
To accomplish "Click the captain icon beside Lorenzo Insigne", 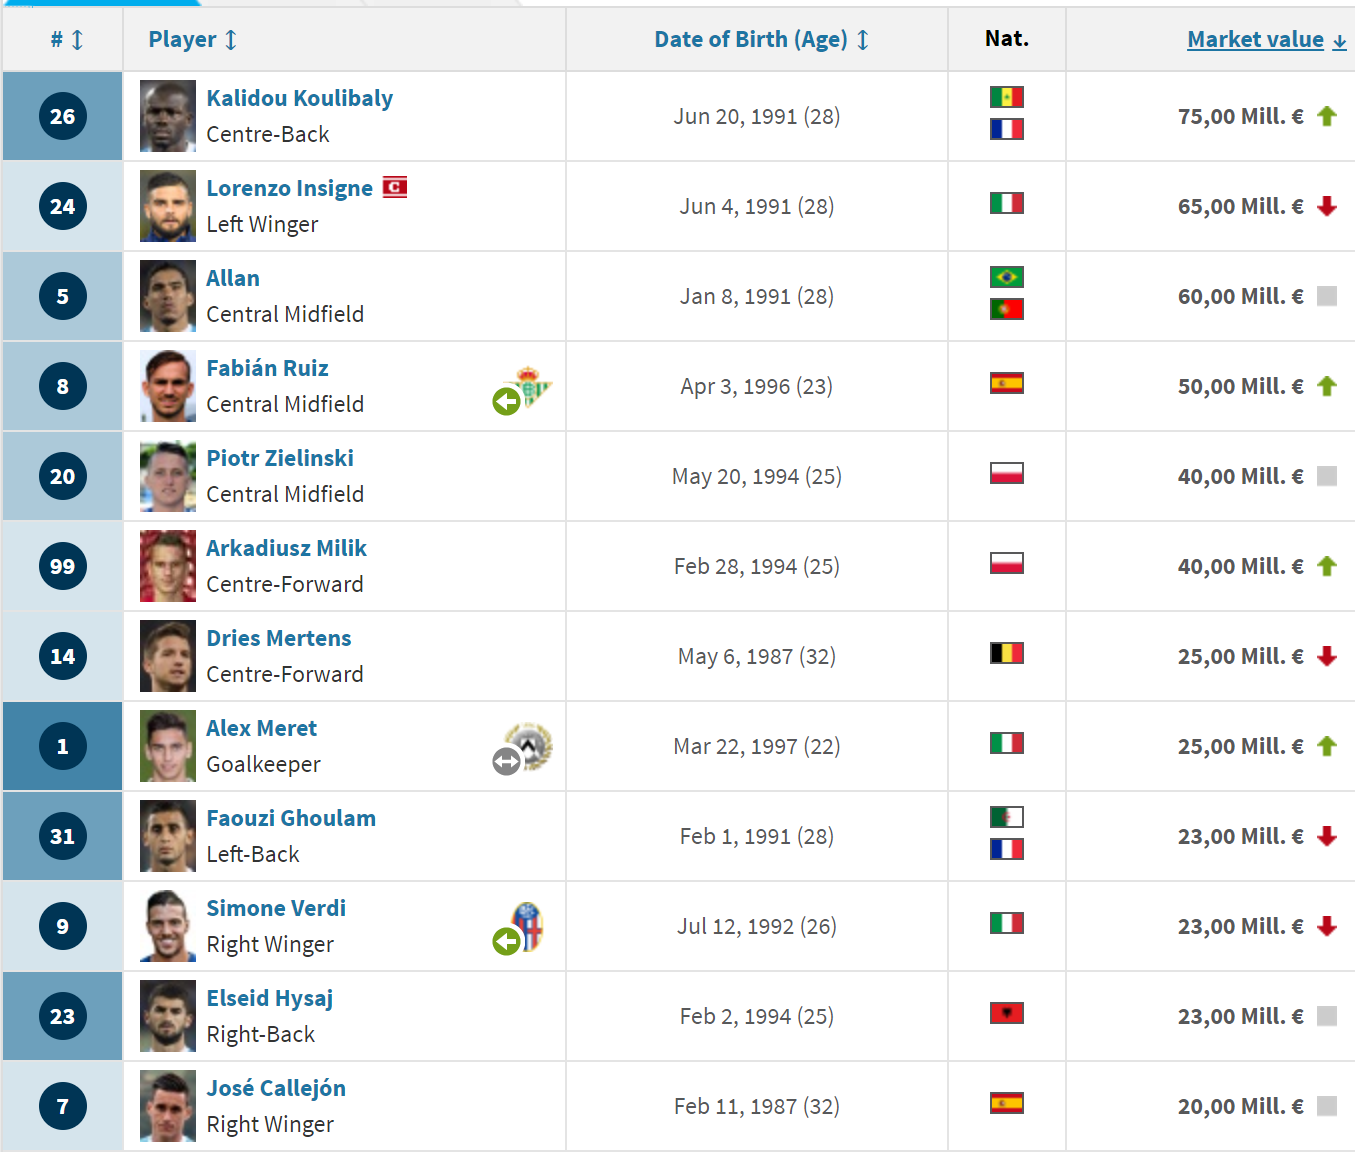I will [x=395, y=187].
